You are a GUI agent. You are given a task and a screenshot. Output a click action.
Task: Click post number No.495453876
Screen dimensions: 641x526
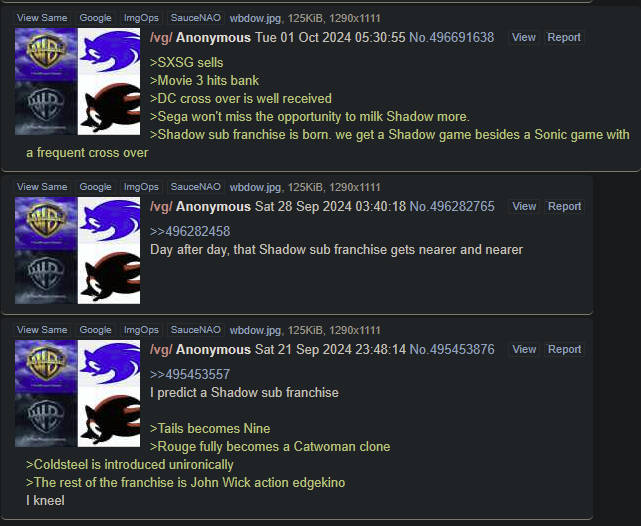[452, 349]
